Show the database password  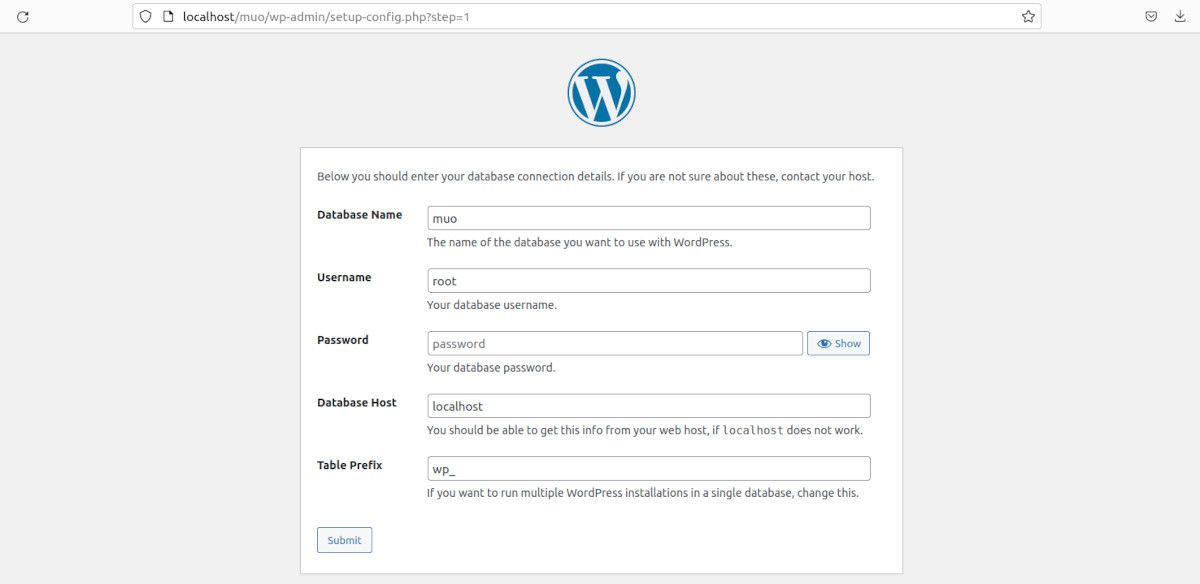[x=838, y=344]
